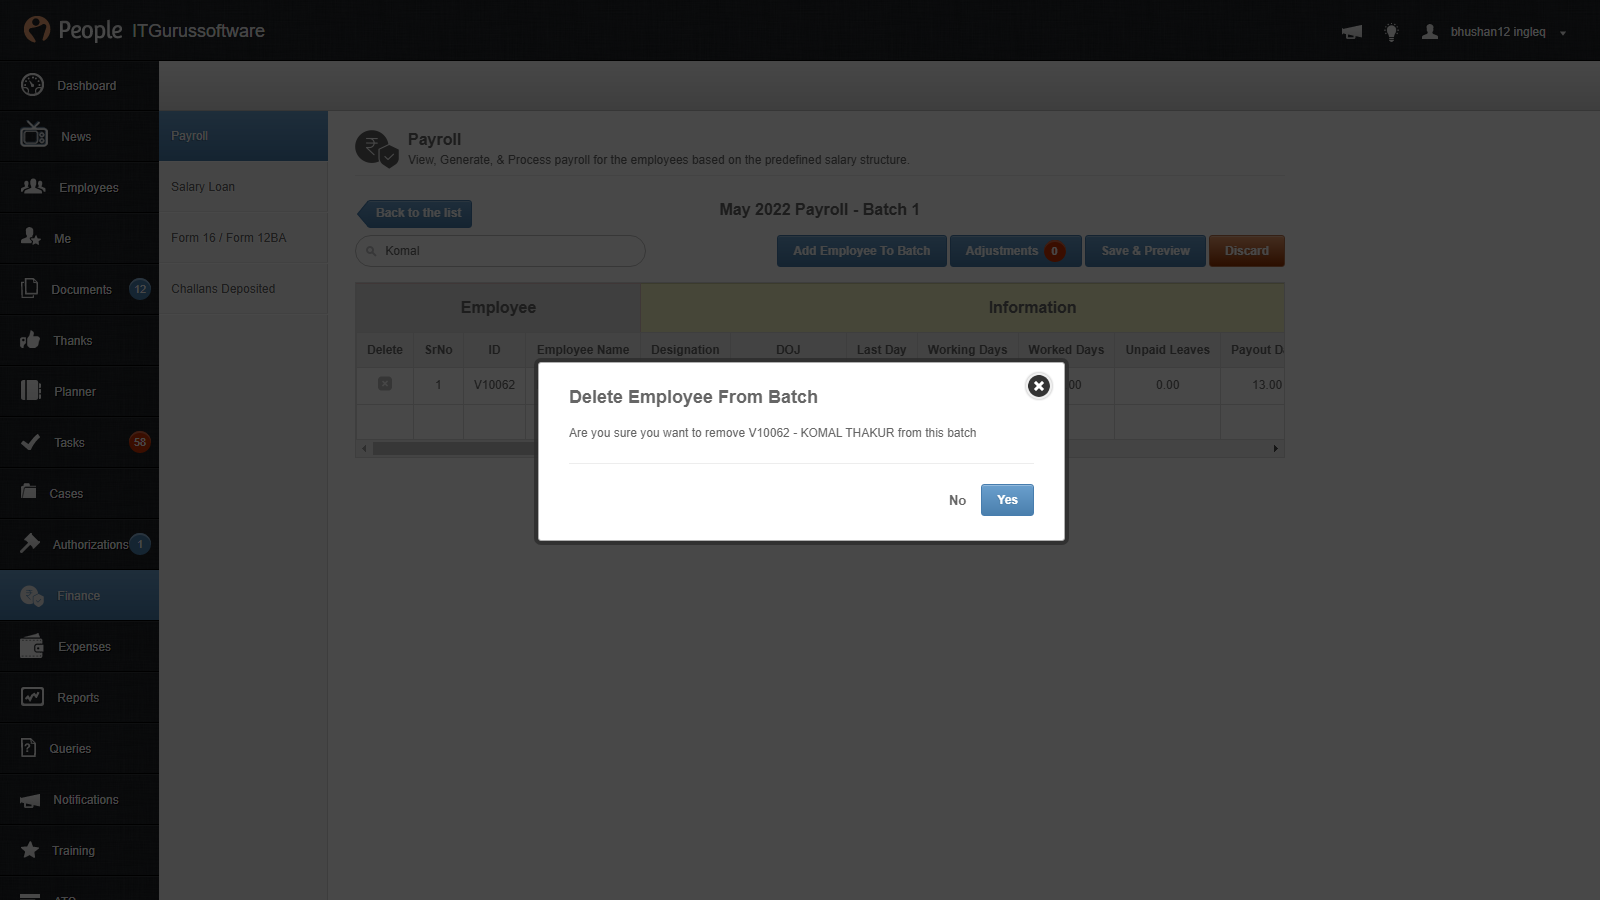Click the SrNo column header

438,350
